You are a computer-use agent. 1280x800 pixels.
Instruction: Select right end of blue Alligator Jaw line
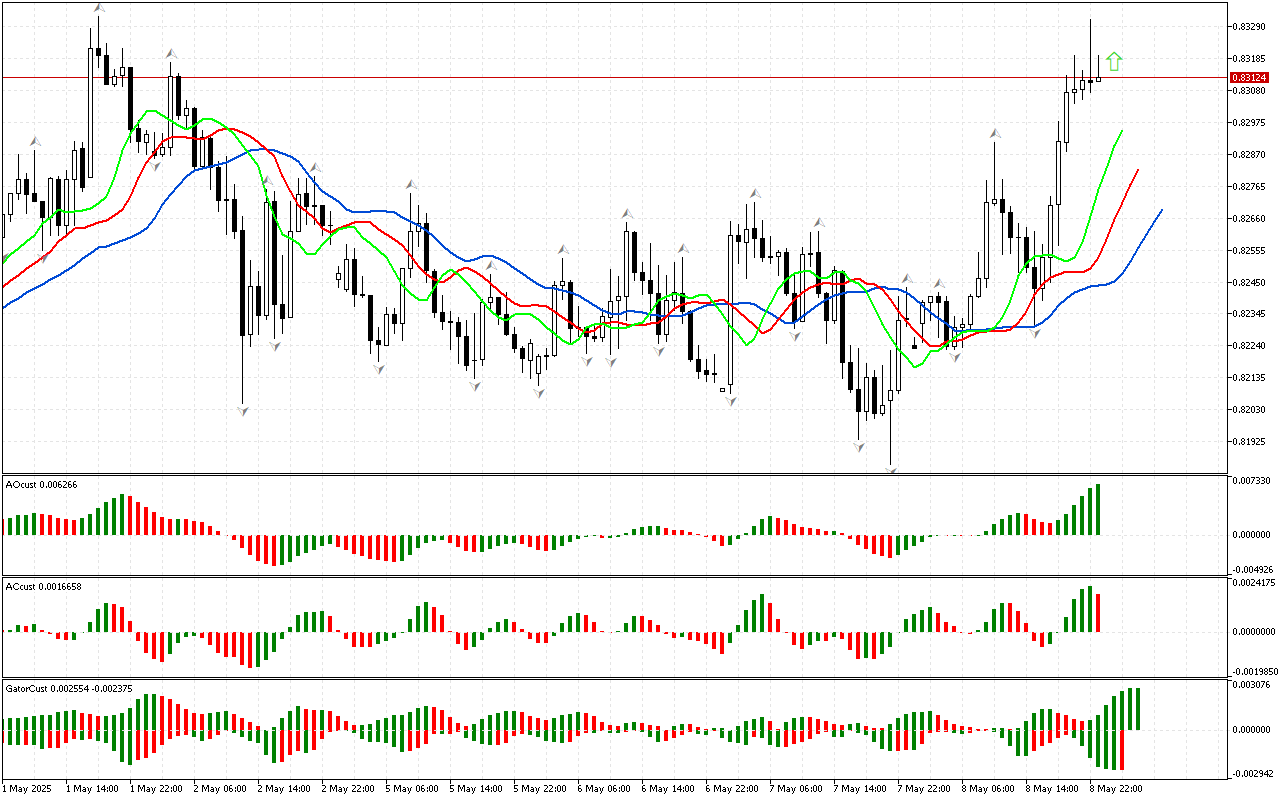pyautogui.click(x=1161, y=210)
